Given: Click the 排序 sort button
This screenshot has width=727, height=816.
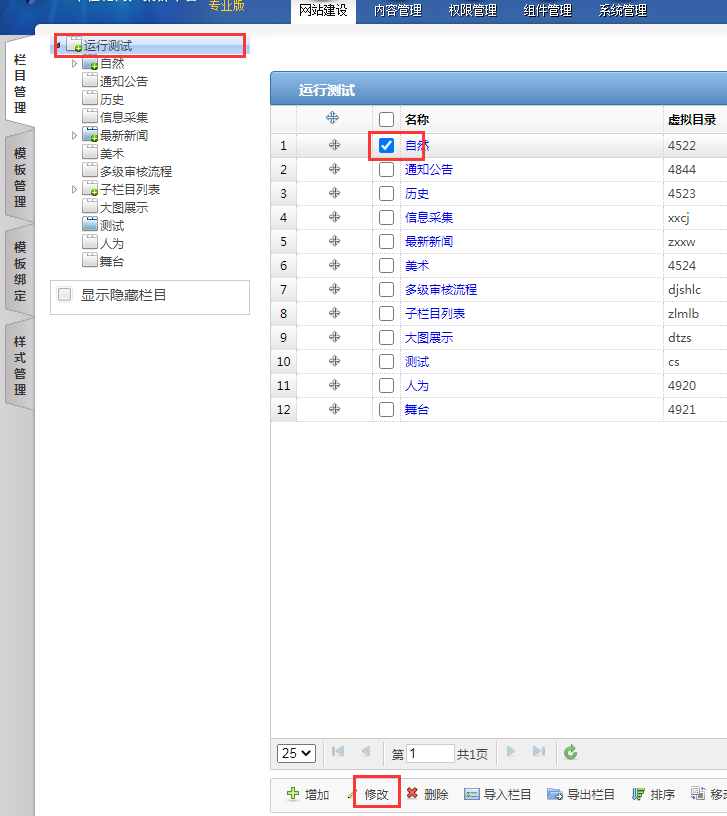Looking at the screenshot, I should click(x=654, y=795).
